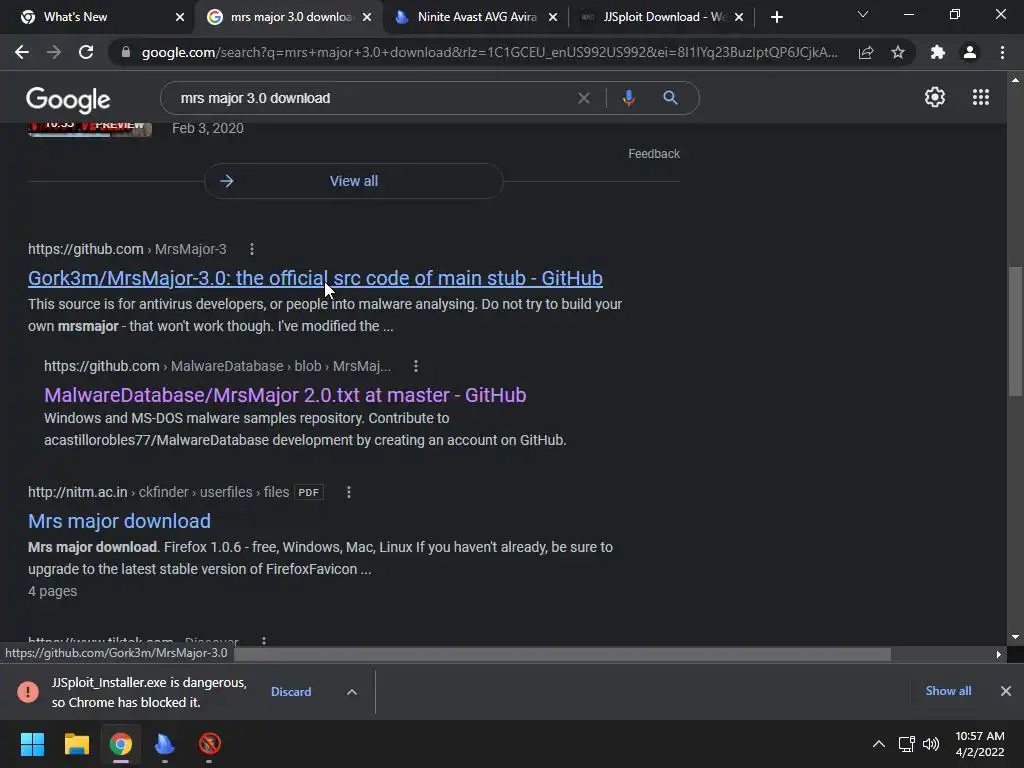This screenshot has height=768, width=1024.
Task: Close the Ninite tab
Action: (x=553, y=17)
